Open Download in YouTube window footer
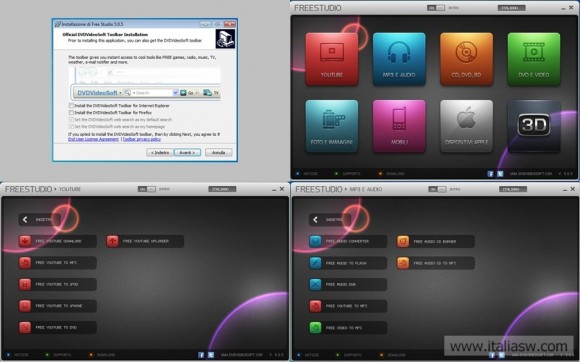 point(102,355)
